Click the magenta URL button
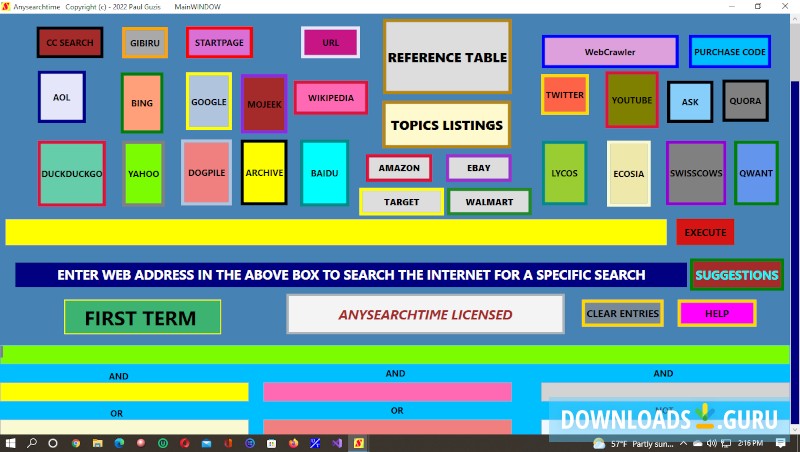Screen dimensions: 800x452 point(331,42)
